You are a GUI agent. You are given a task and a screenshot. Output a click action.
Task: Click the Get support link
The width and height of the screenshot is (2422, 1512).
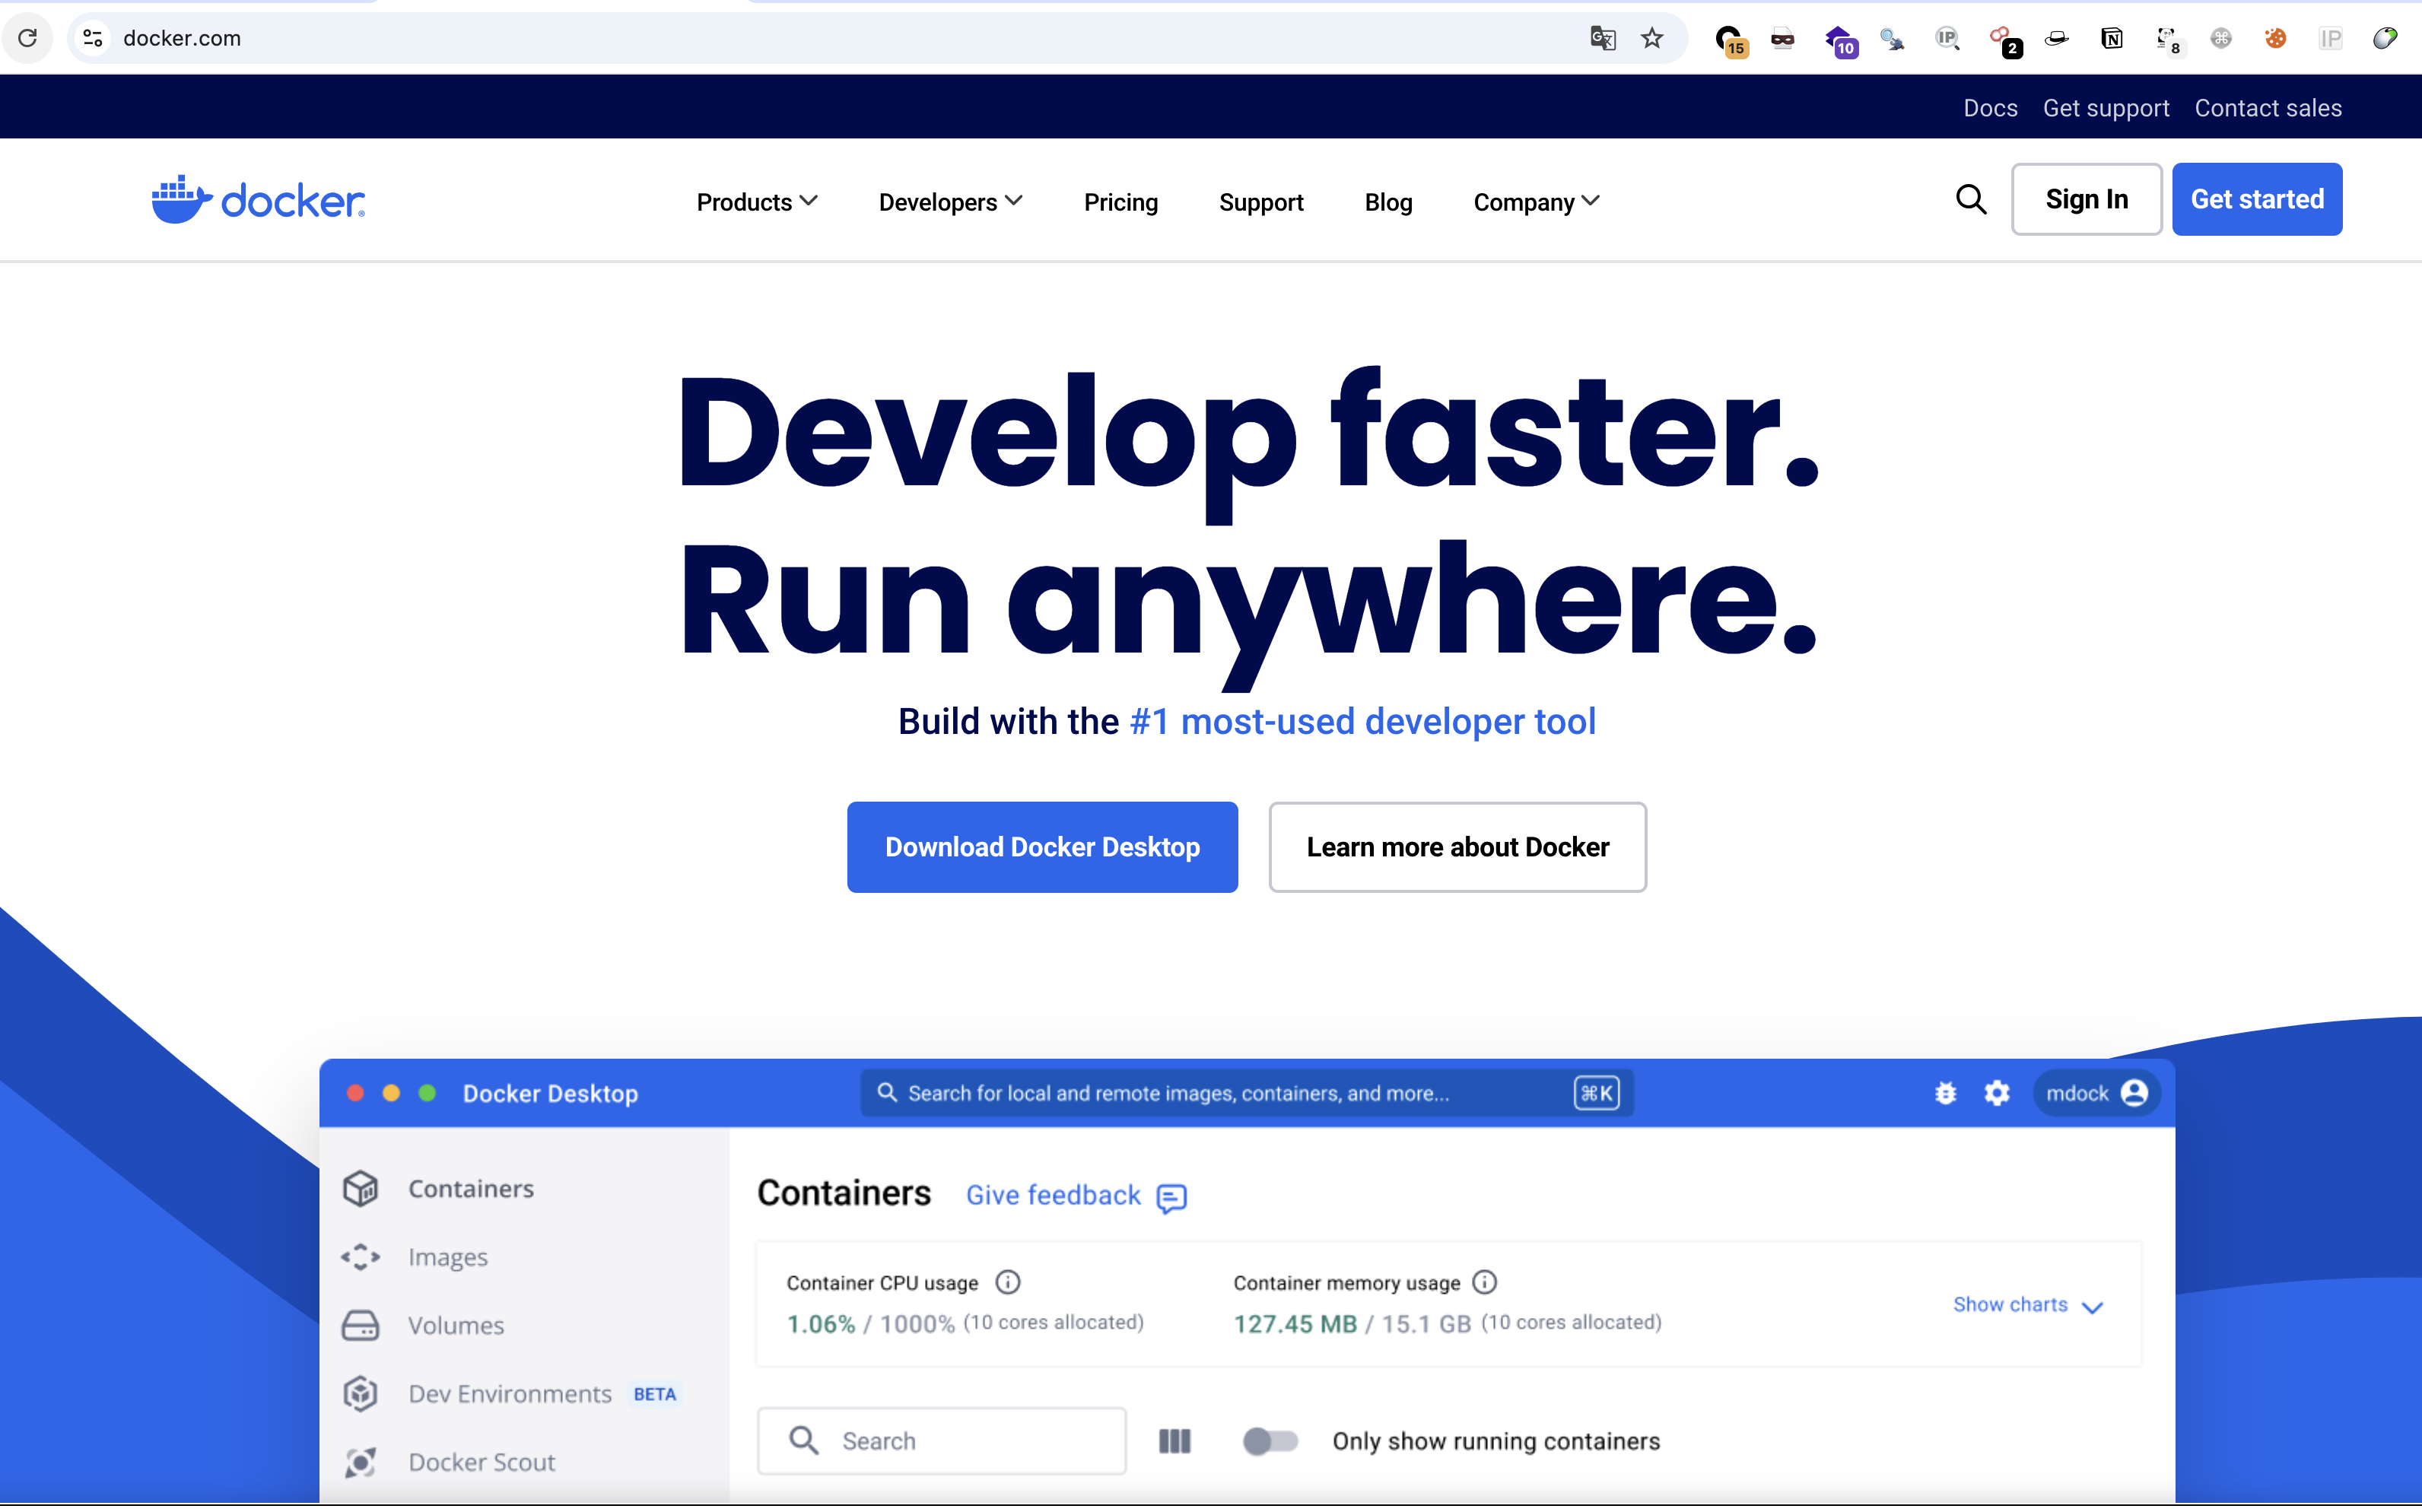pyautogui.click(x=2106, y=108)
